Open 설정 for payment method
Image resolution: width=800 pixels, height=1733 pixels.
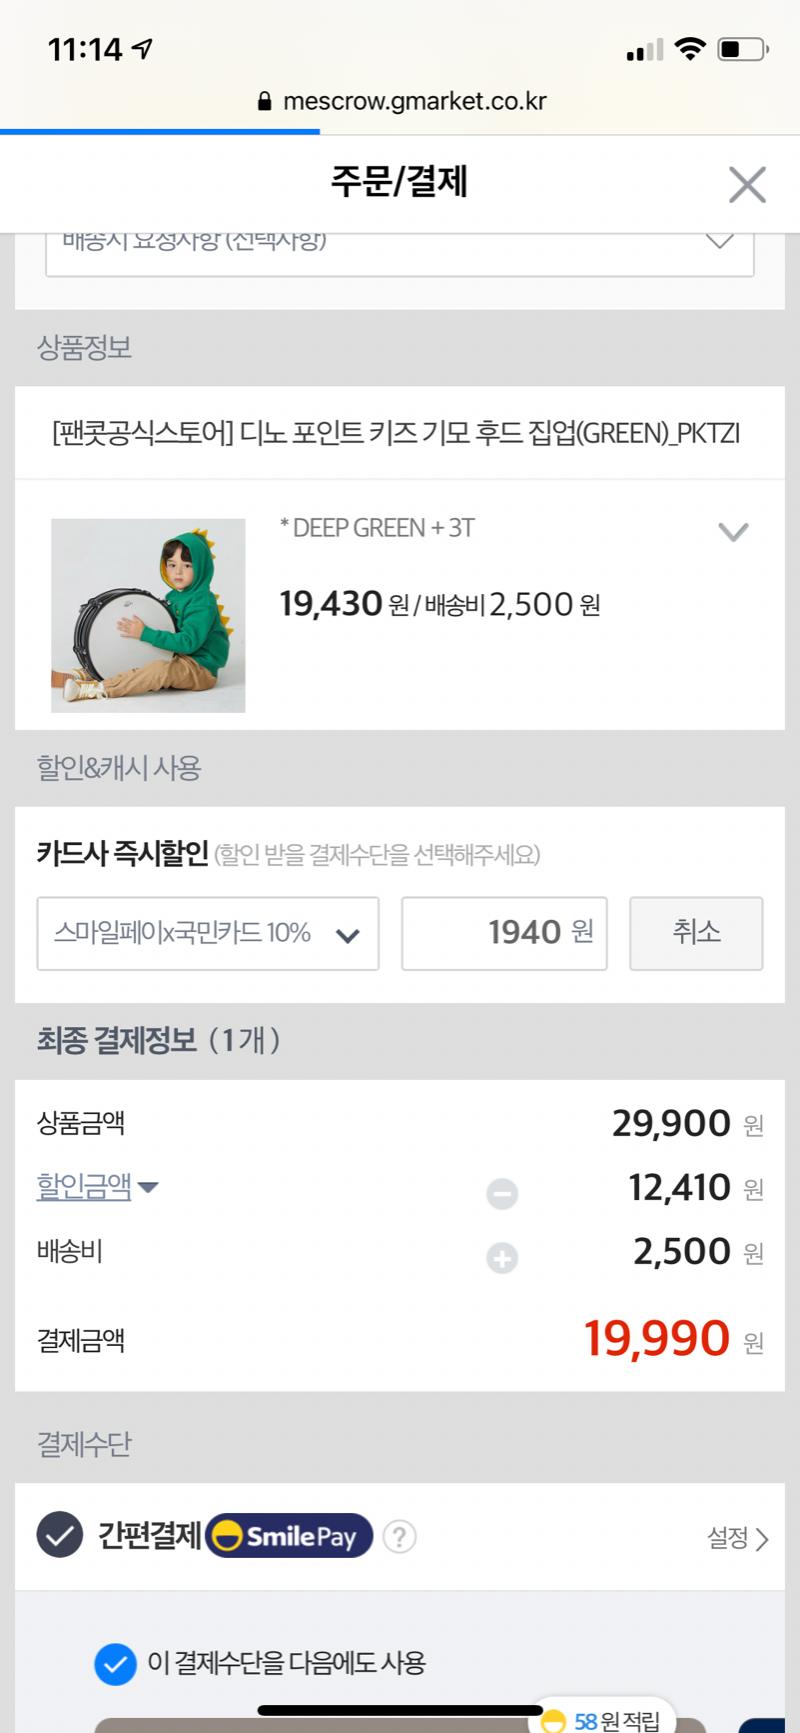[737, 1538]
